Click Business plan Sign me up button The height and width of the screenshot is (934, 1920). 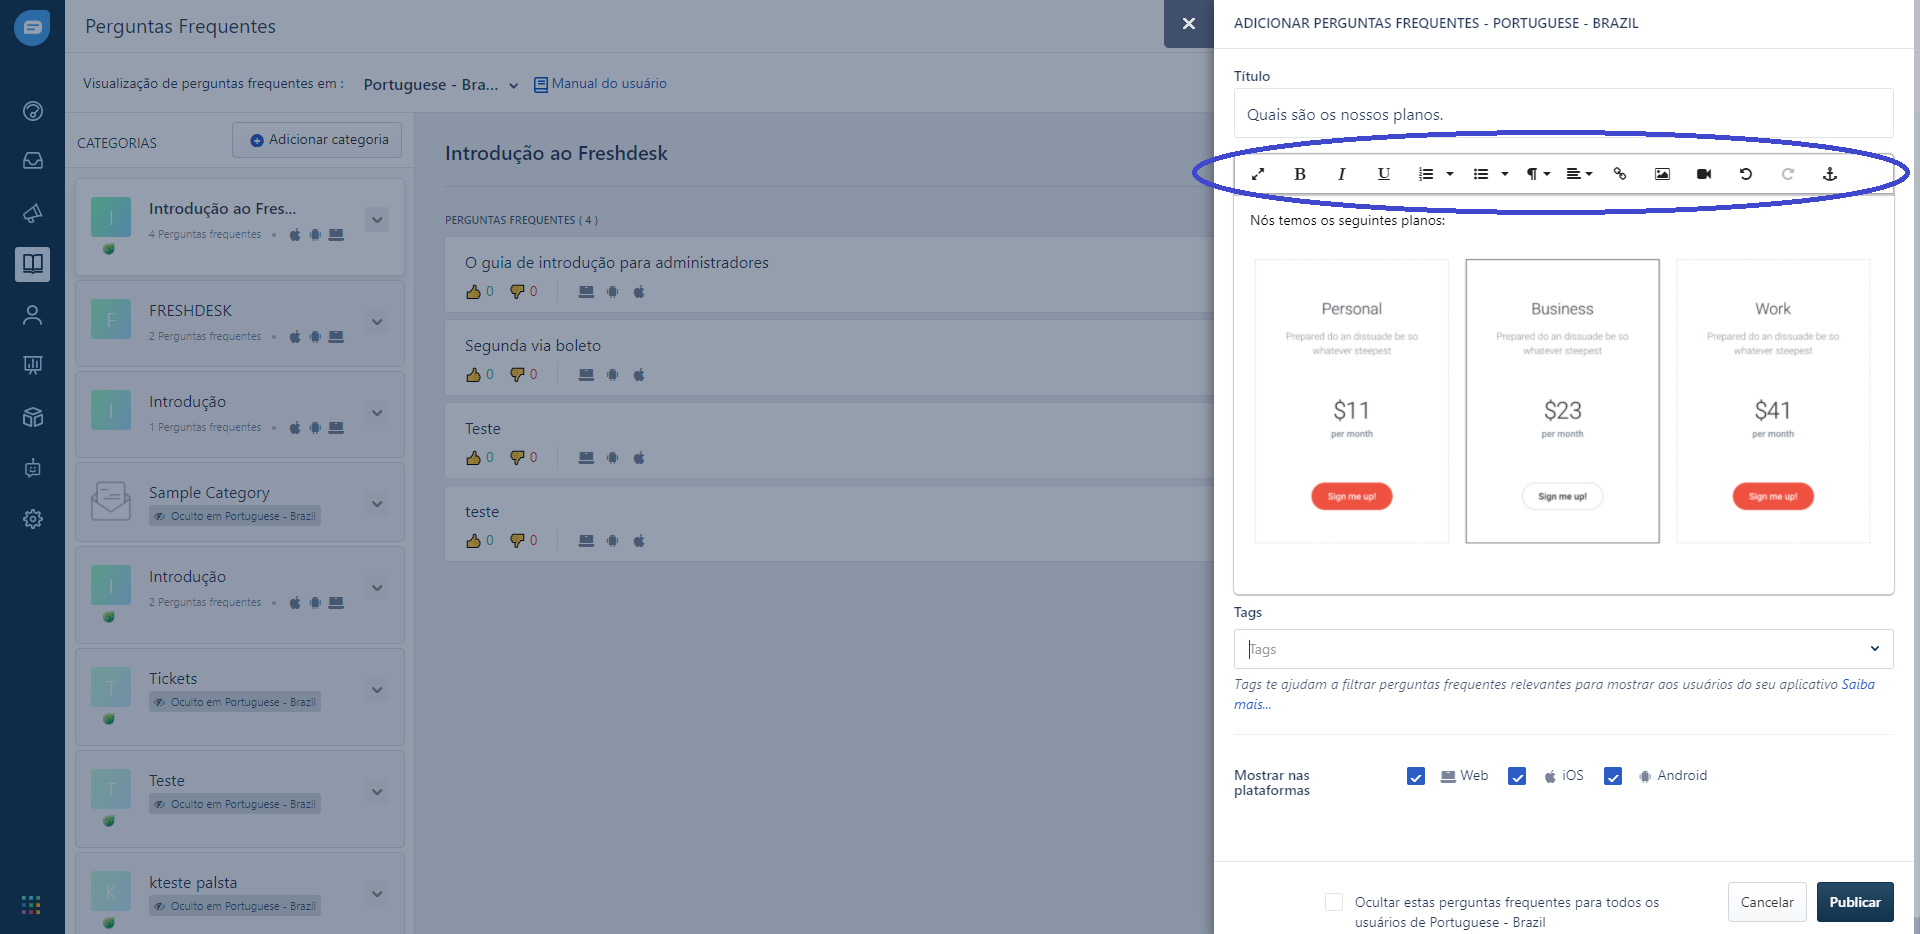1562,496
